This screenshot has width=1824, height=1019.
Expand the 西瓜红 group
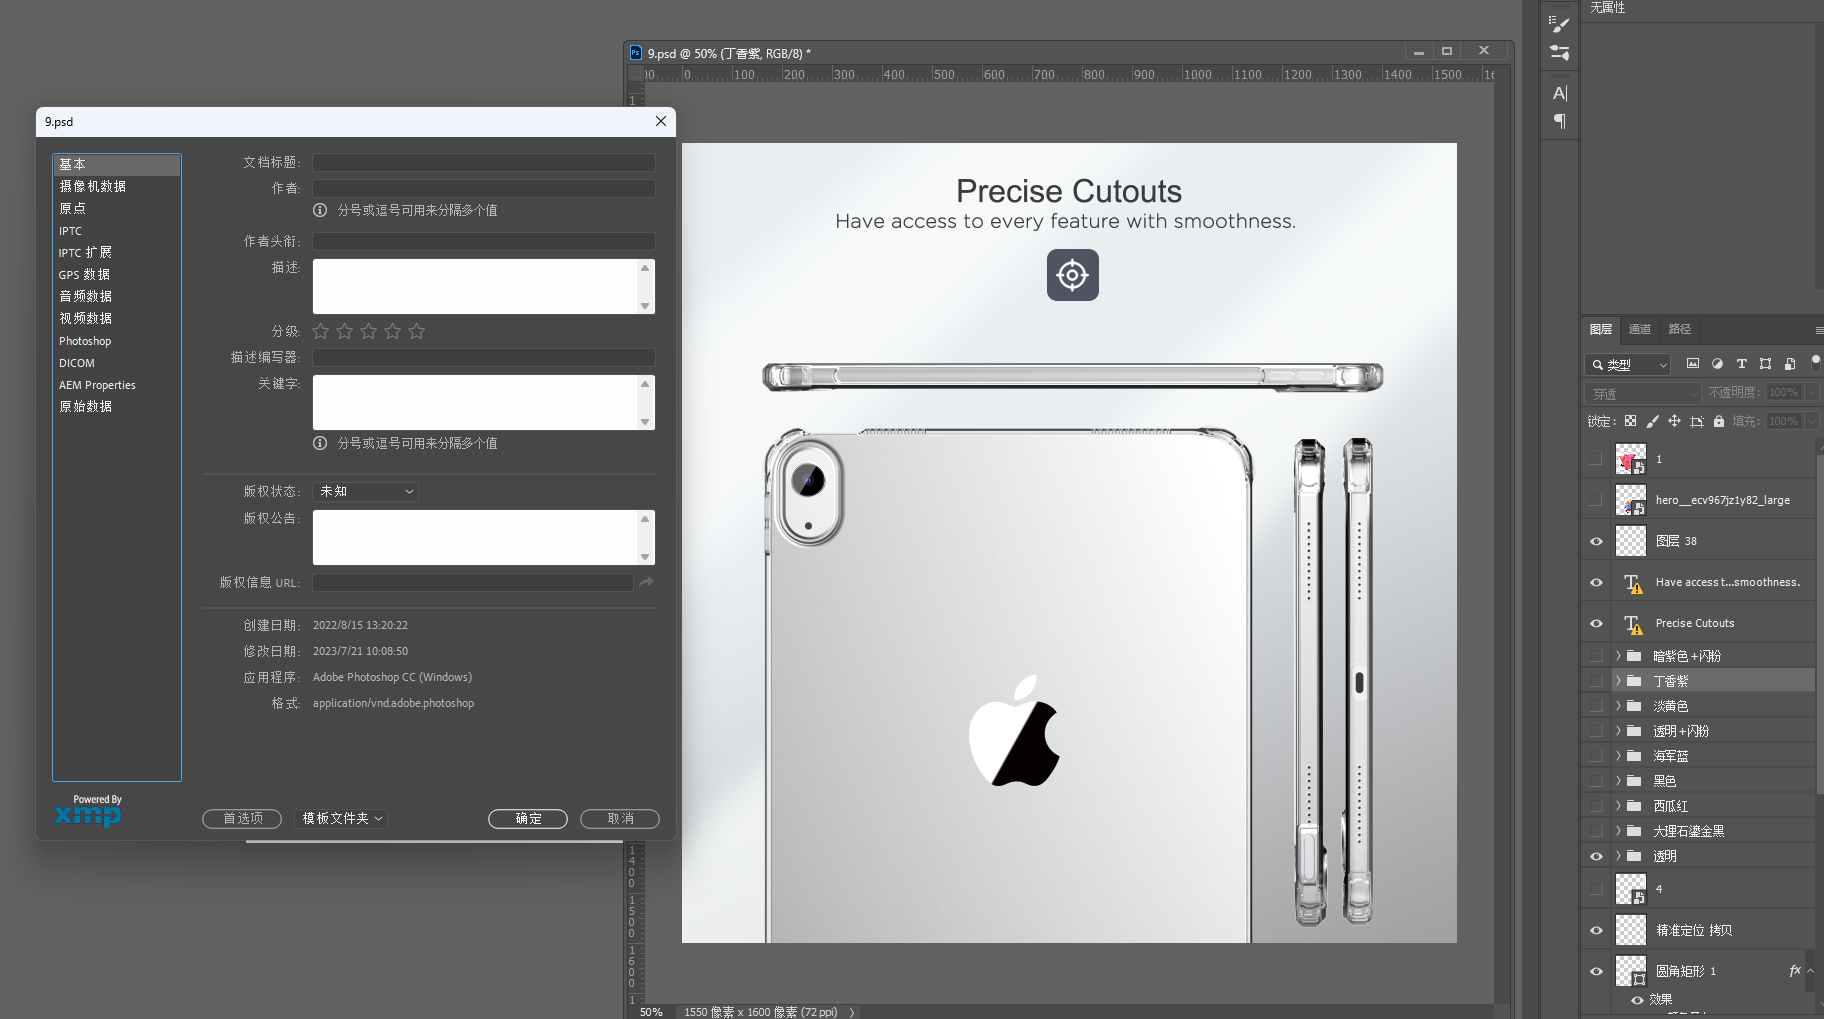[1618, 806]
